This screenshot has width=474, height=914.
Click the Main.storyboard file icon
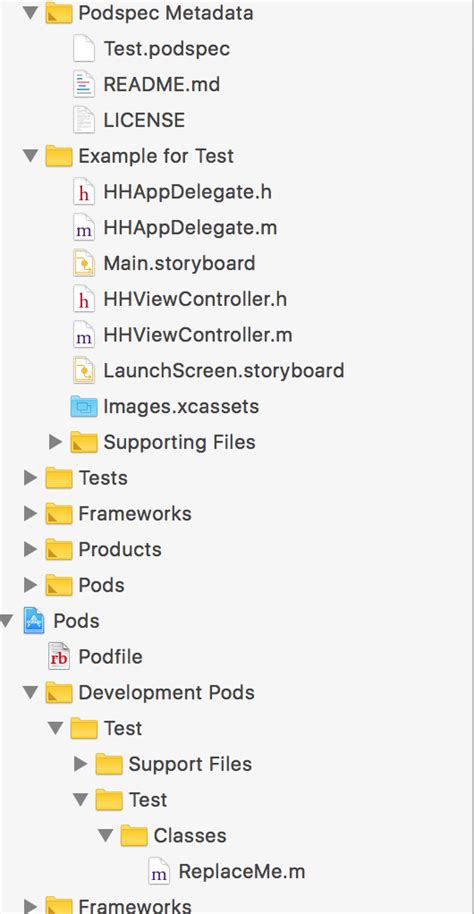tap(84, 263)
